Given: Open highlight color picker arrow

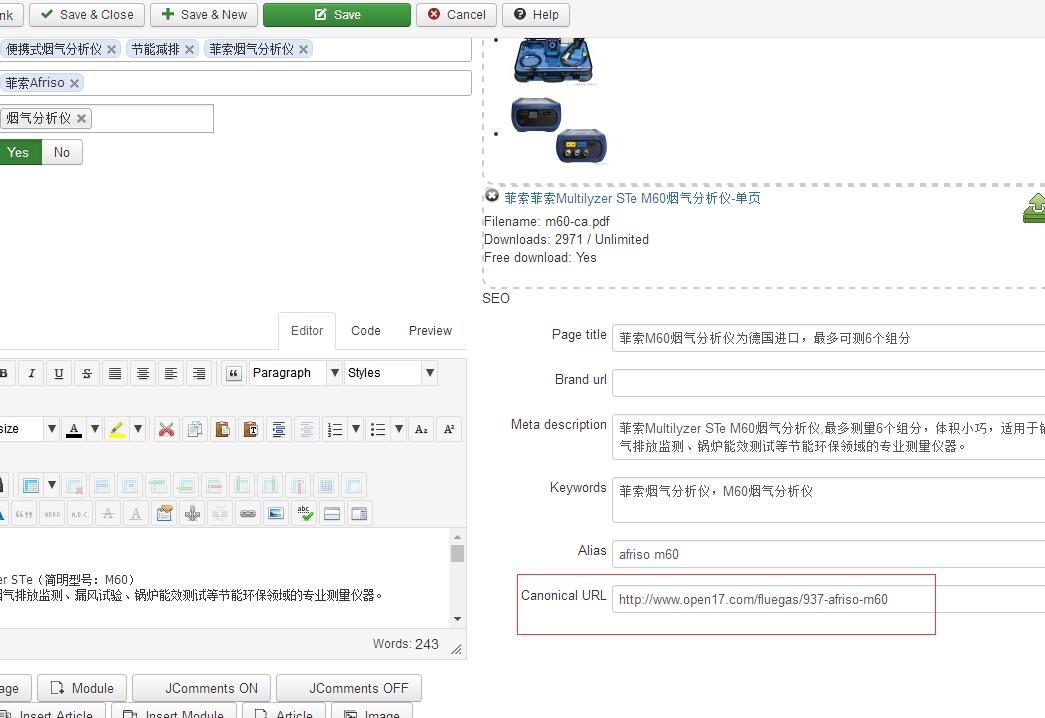Looking at the screenshot, I should pos(138,429).
